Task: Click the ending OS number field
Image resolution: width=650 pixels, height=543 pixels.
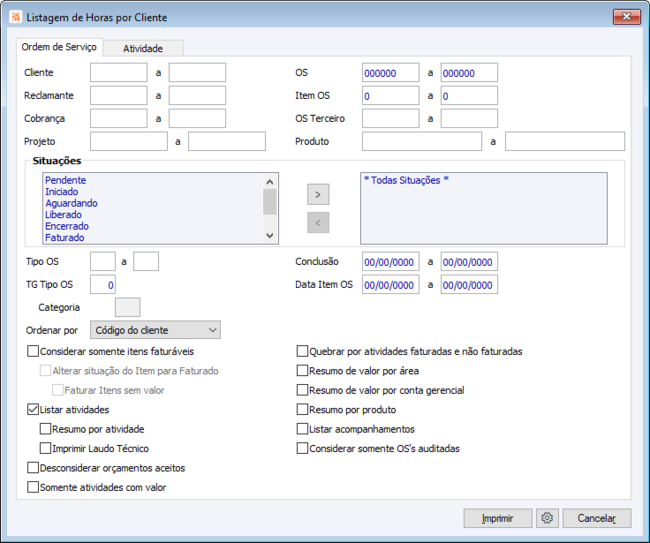Action: (469, 73)
